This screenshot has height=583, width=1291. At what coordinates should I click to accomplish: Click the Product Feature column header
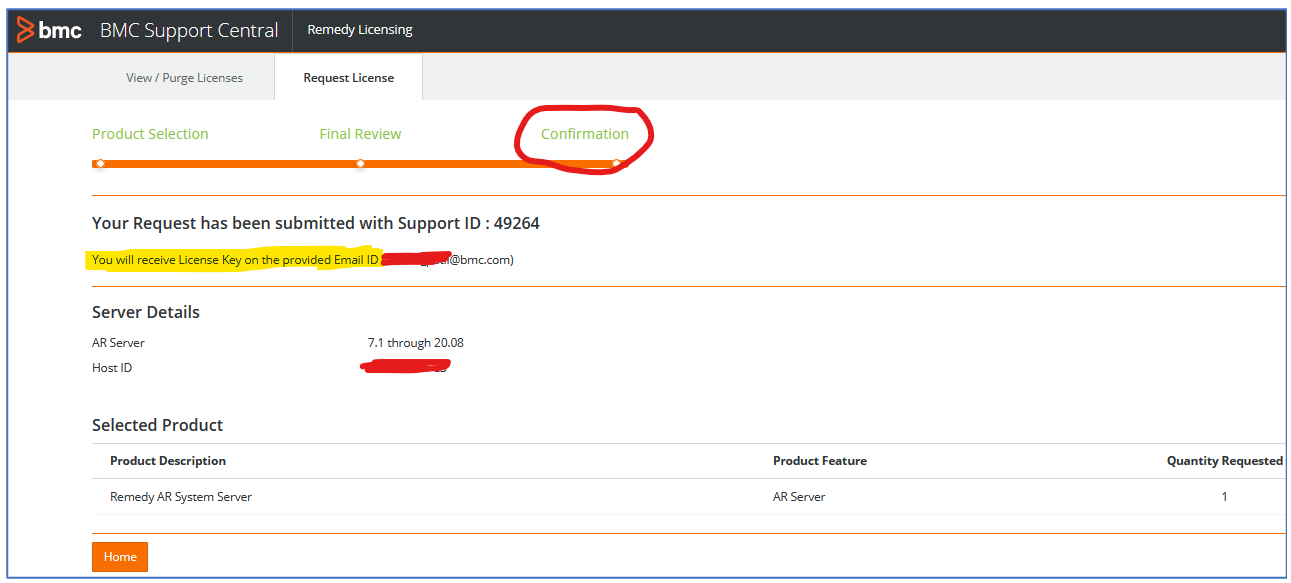[x=820, y=461]
